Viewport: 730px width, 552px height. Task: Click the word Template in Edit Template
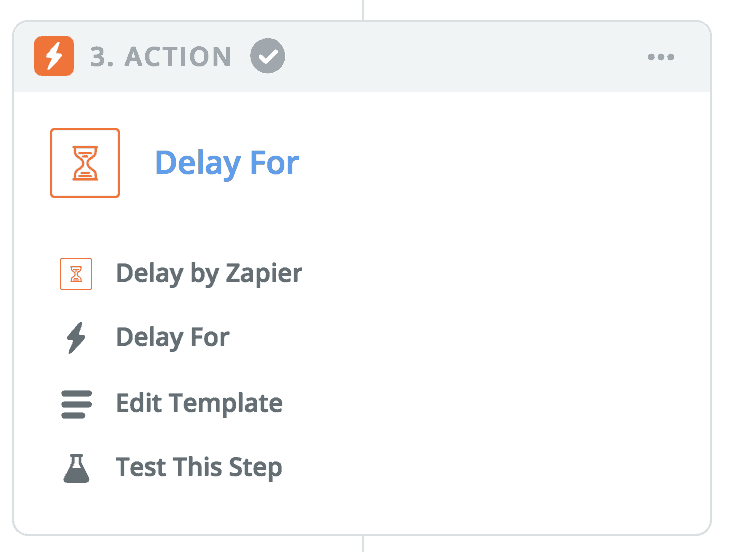[x=226, y=403]
